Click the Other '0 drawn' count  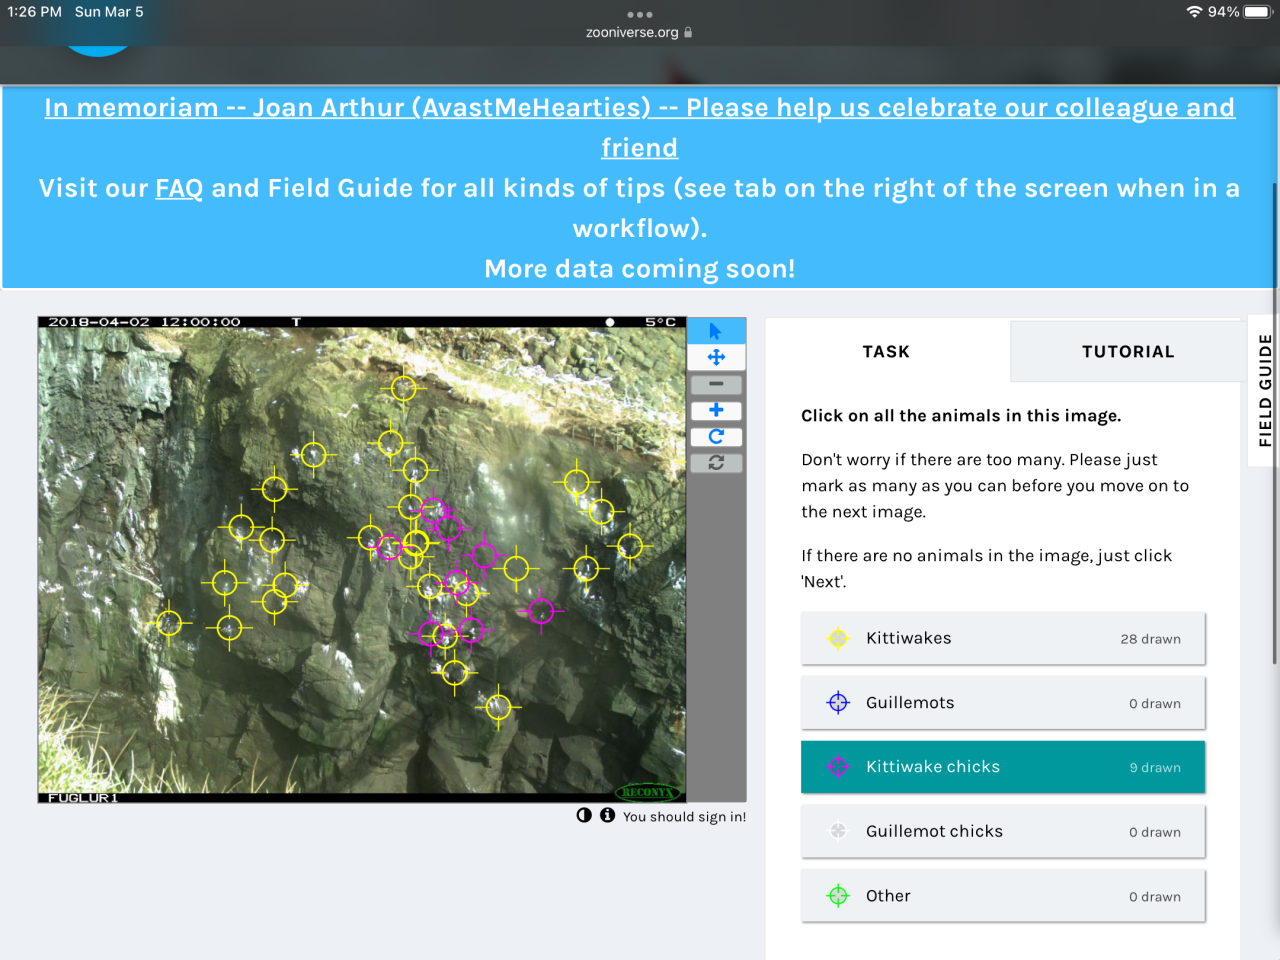coord(1155,897)
